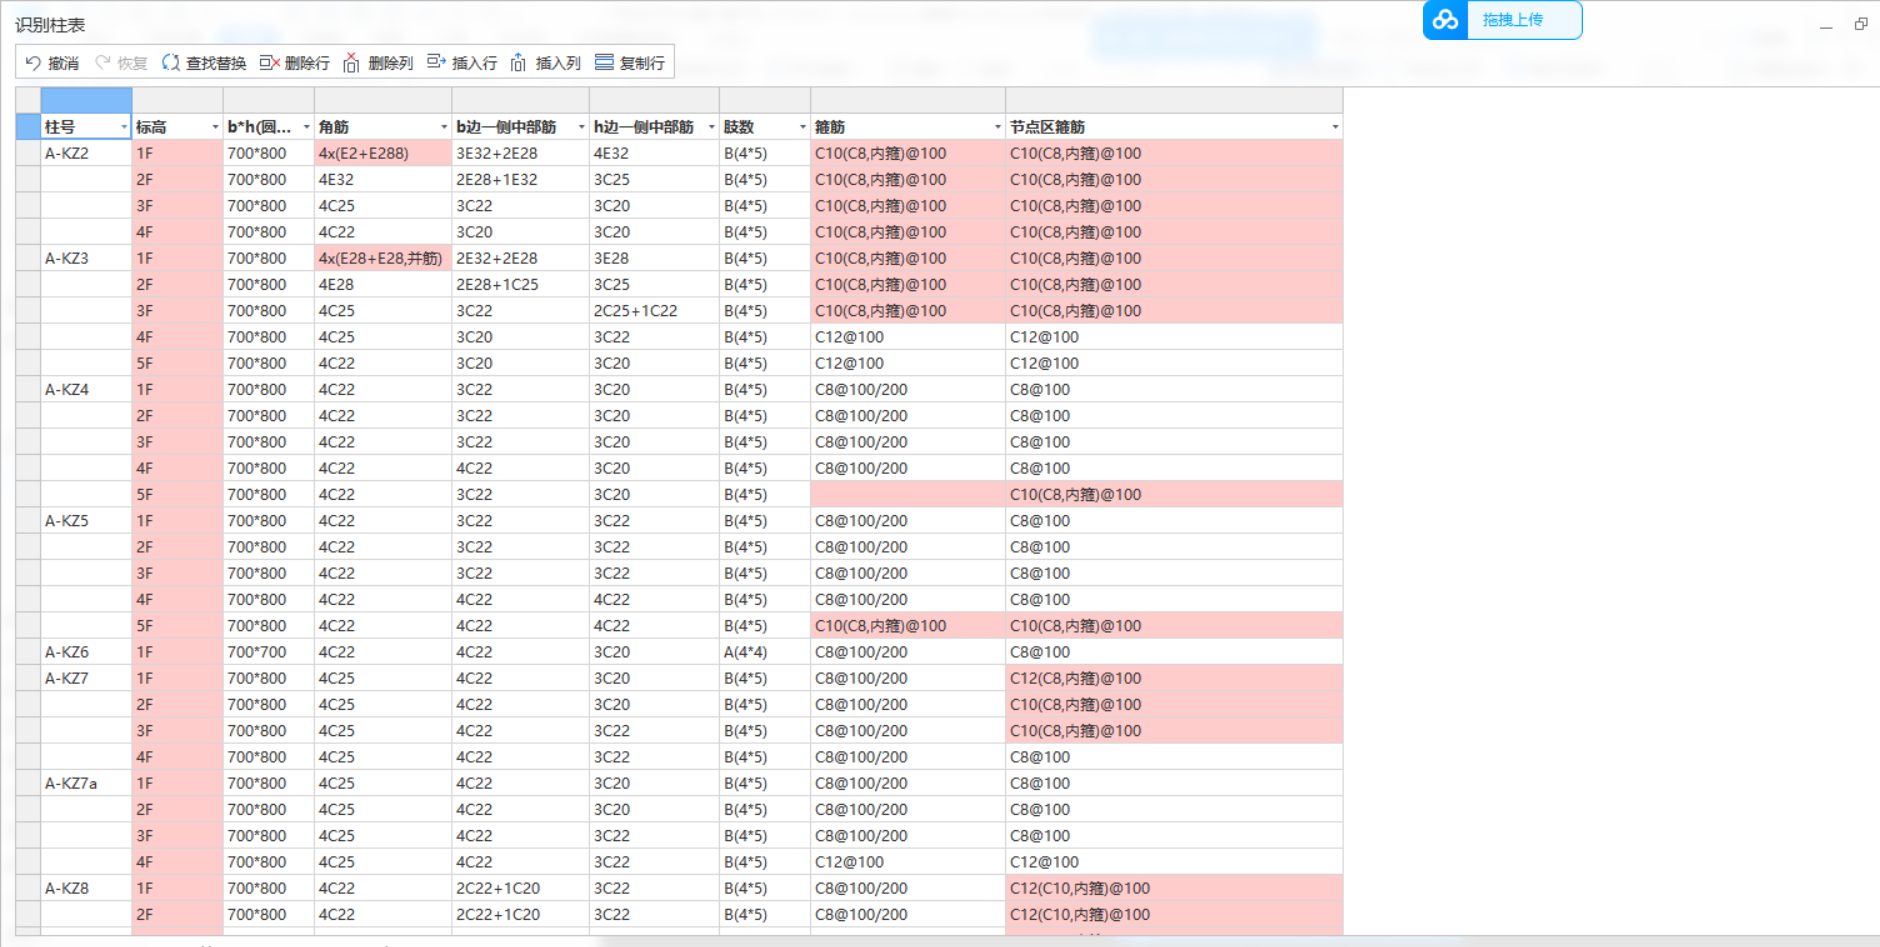Viewport: 1880px width, 947px height.
Task: Click the 2E28+1E32 cell
Action: click(x=520, y=179)
